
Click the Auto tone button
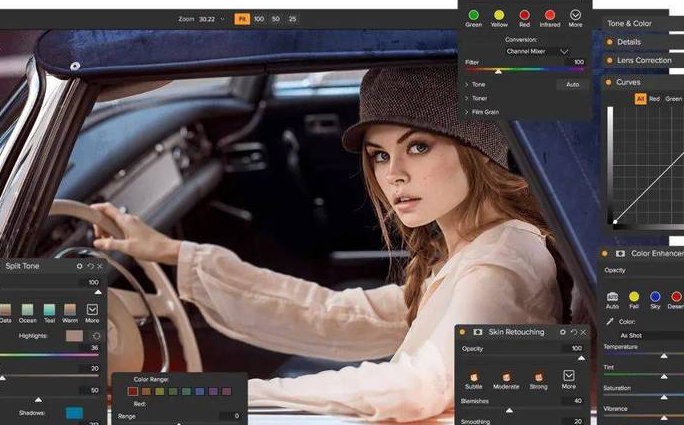point(572,84)
